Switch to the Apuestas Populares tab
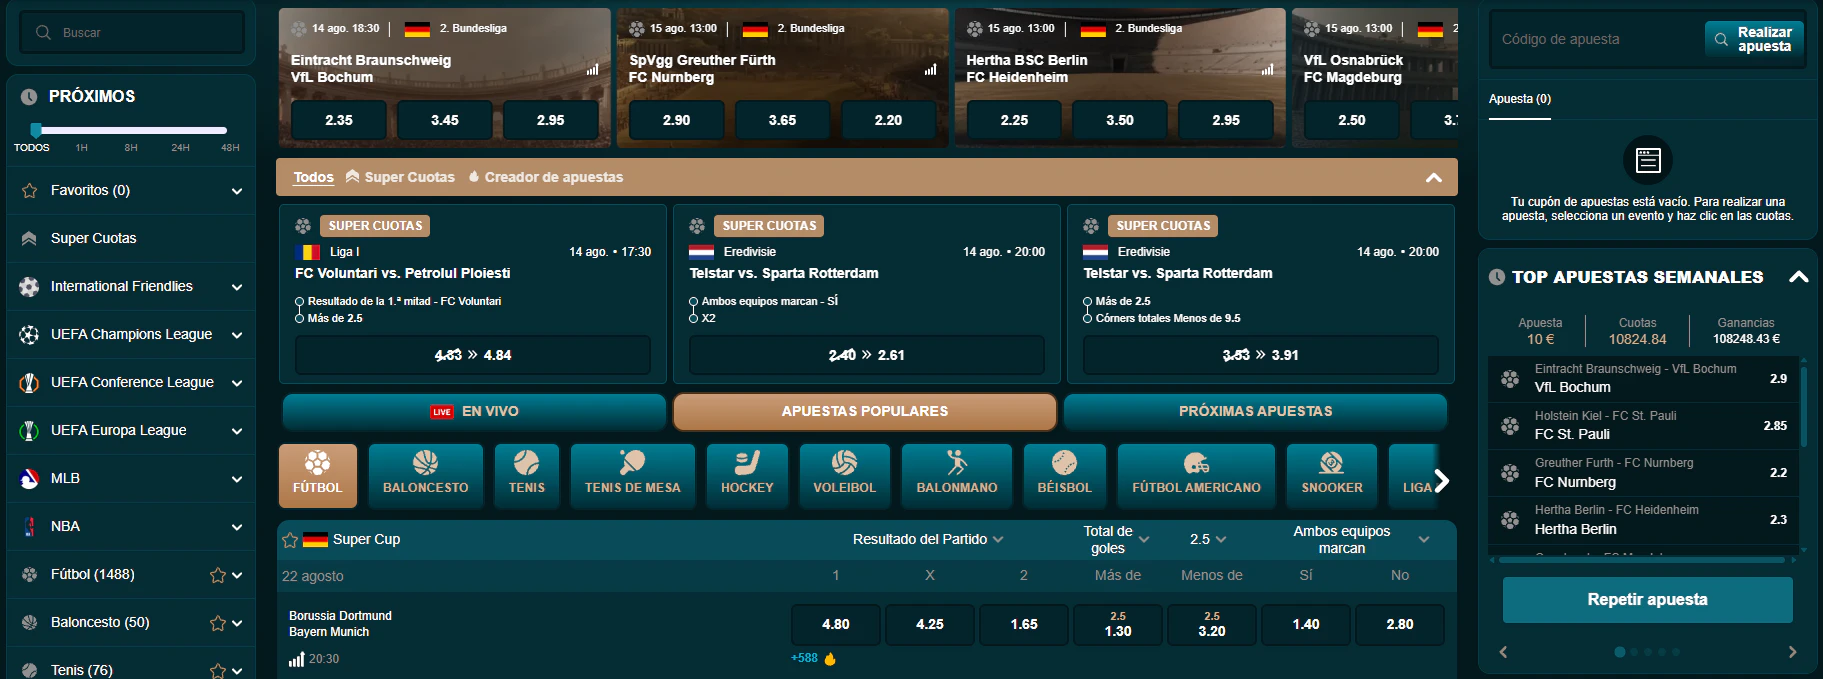 (x=865, y=411)
